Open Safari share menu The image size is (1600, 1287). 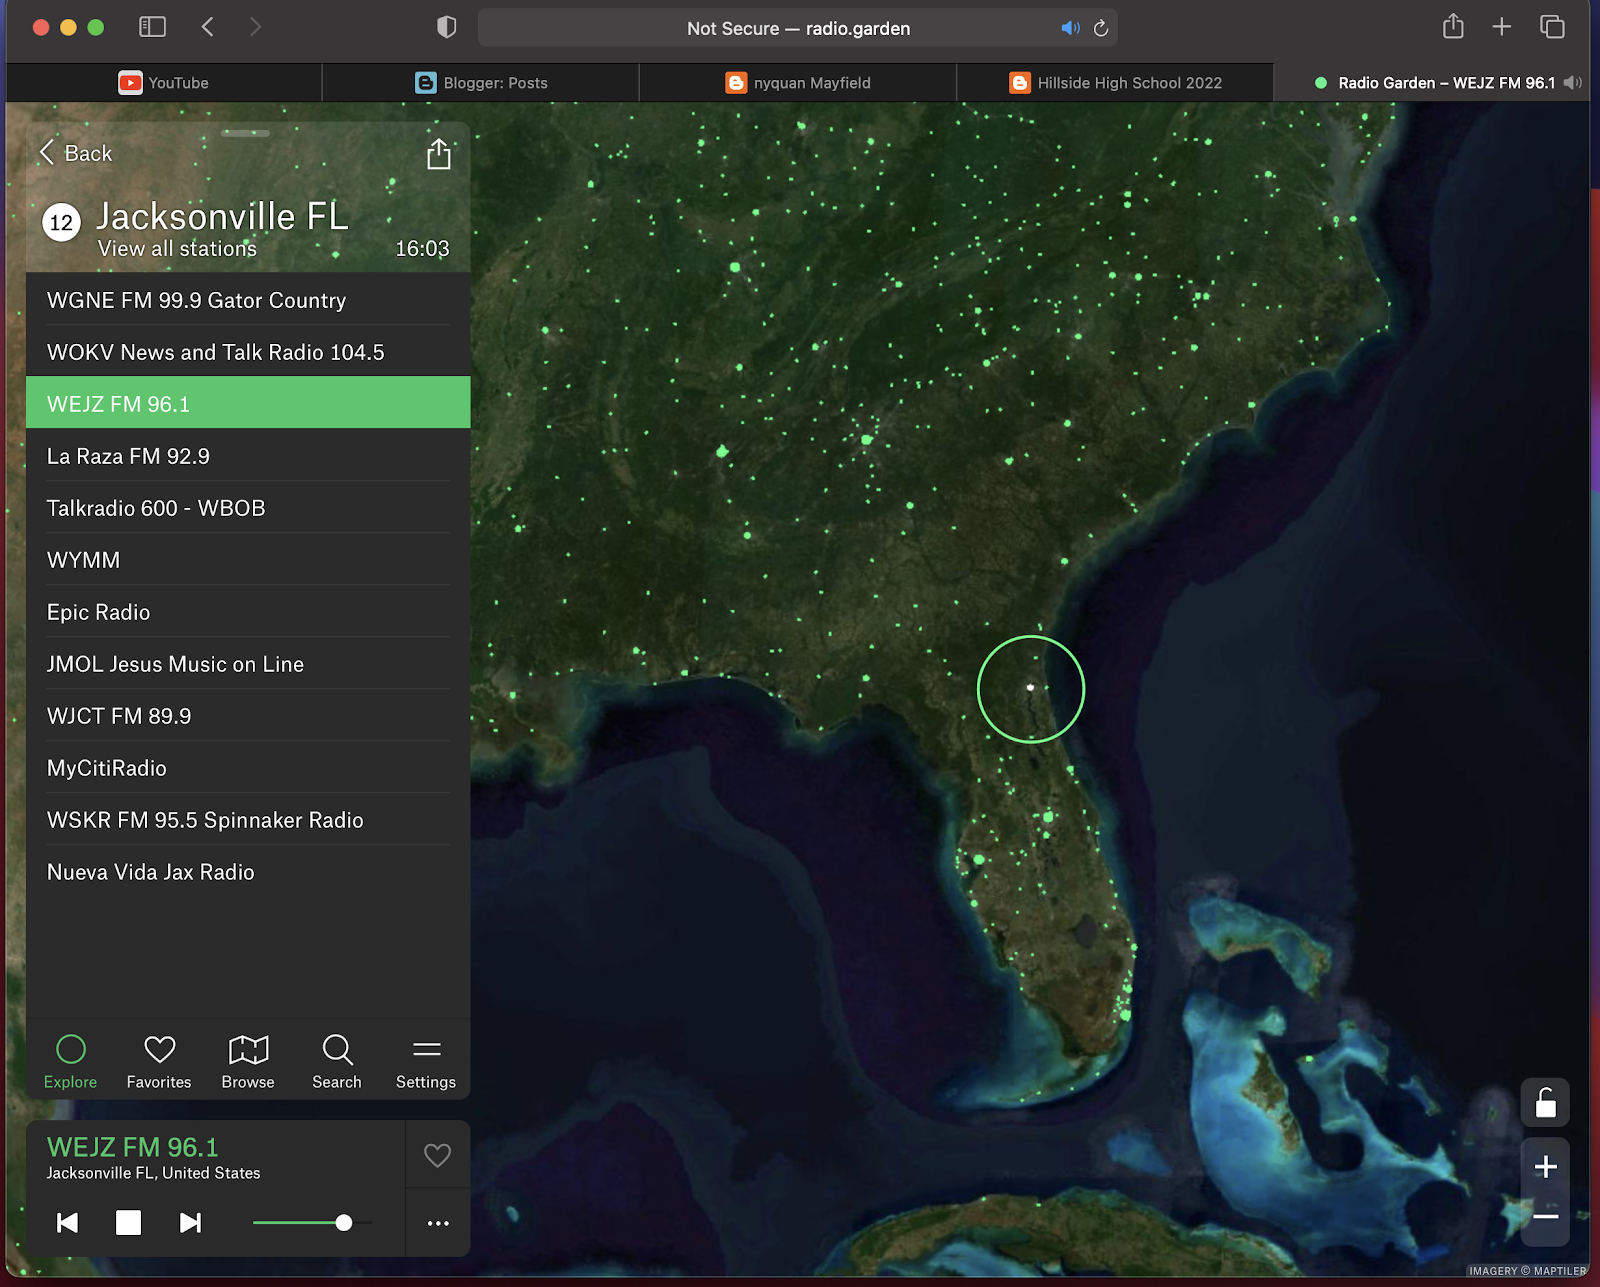(1453, 26)
